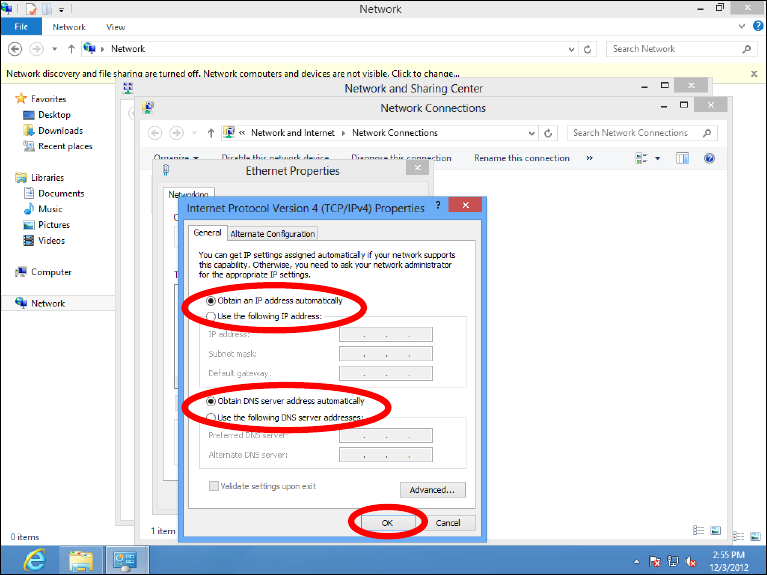
Task: Click Rename this connection
Action: [x=521, y=158]
